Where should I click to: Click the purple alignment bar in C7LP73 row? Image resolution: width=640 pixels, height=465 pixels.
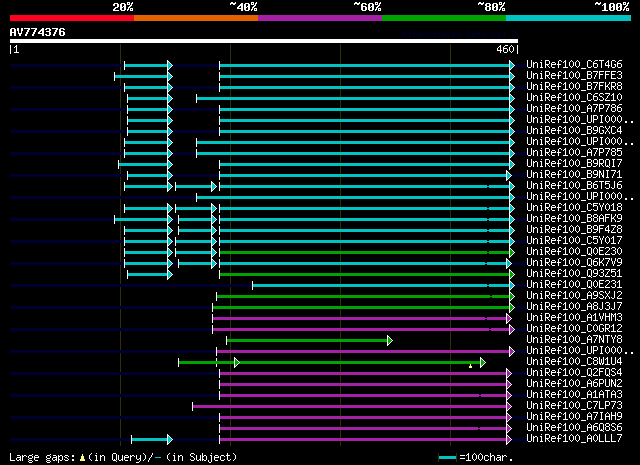(352, 406)
